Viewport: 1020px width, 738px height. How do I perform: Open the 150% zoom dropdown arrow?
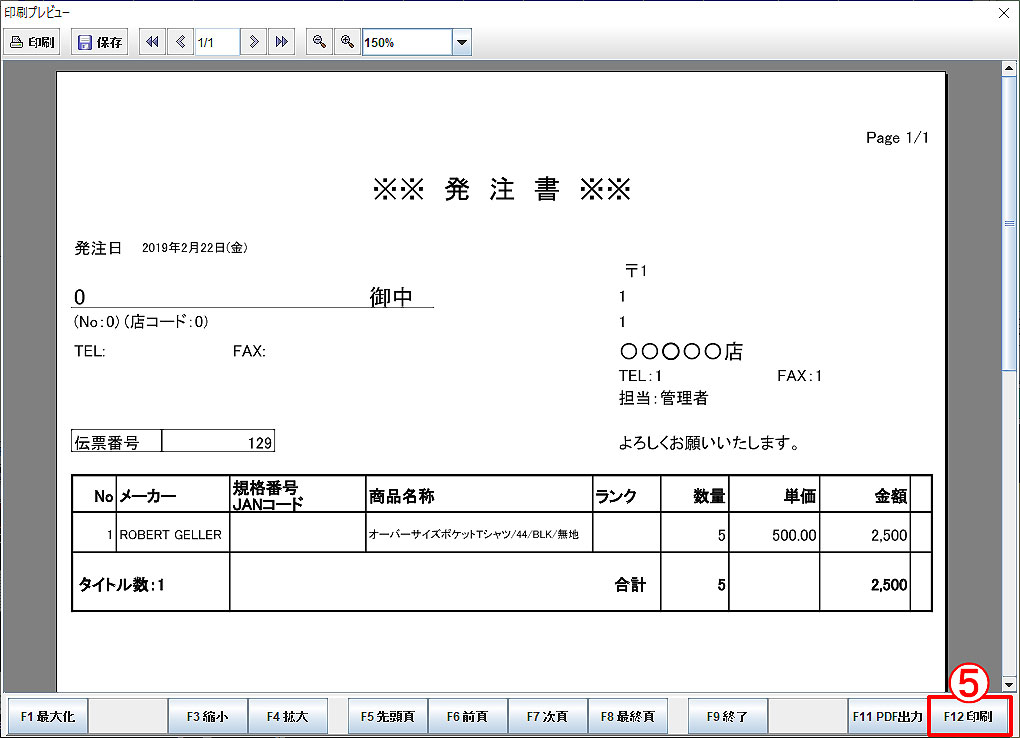coord(462,42)
